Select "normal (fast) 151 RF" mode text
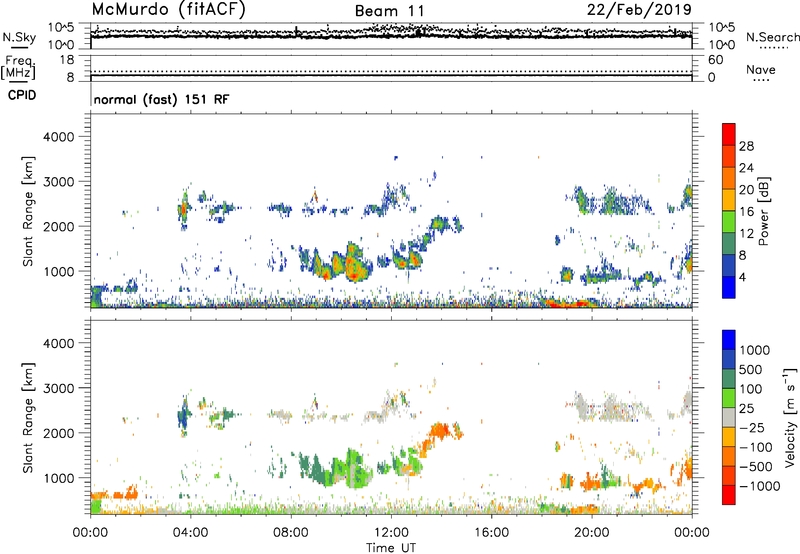This screenshot has width=800, height=554. 161,99
